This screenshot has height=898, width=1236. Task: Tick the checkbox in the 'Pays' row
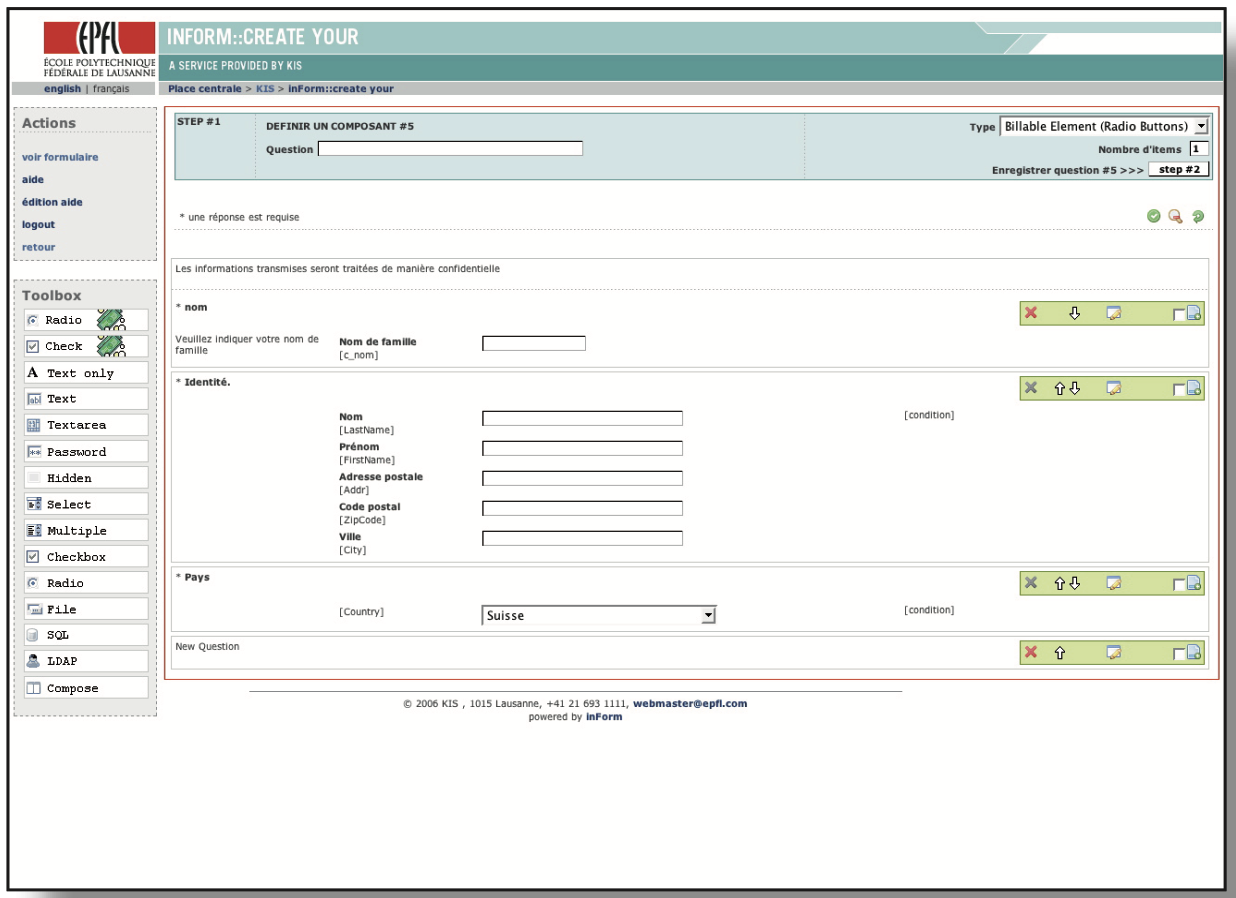tap(1179, 583)
